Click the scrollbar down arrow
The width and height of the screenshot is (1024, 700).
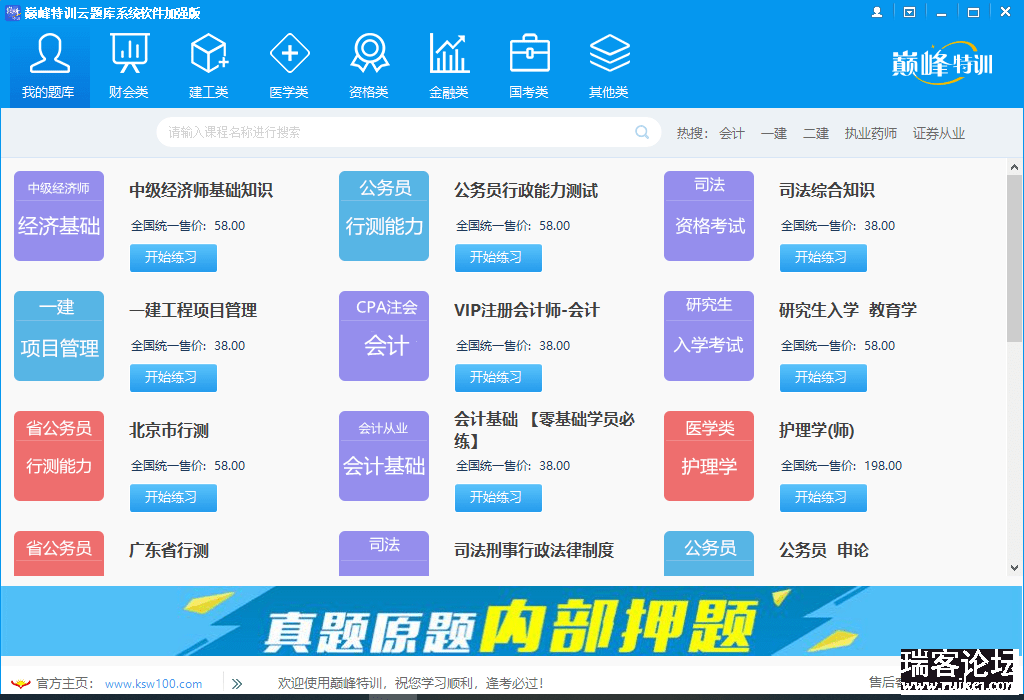1014,568
